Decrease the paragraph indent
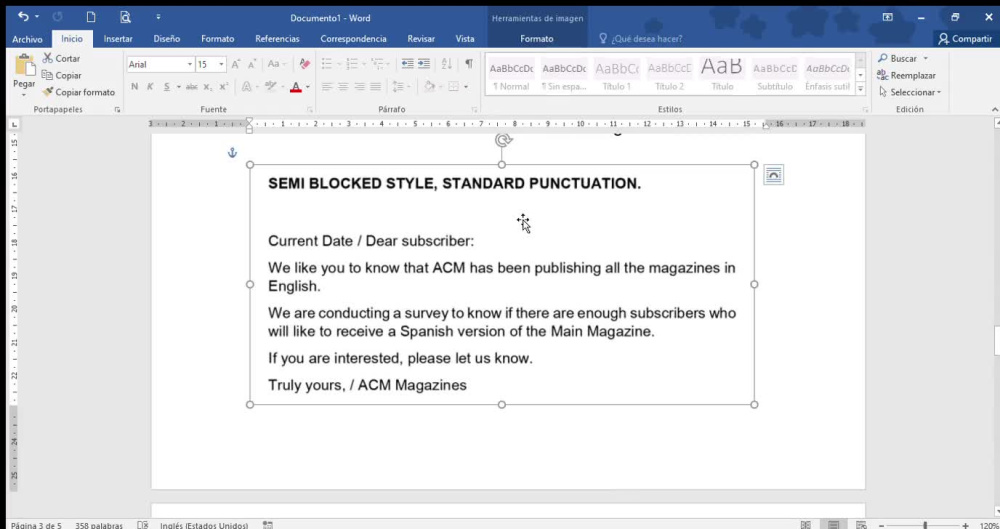The image size is (1000, 529). coord(408,64)
